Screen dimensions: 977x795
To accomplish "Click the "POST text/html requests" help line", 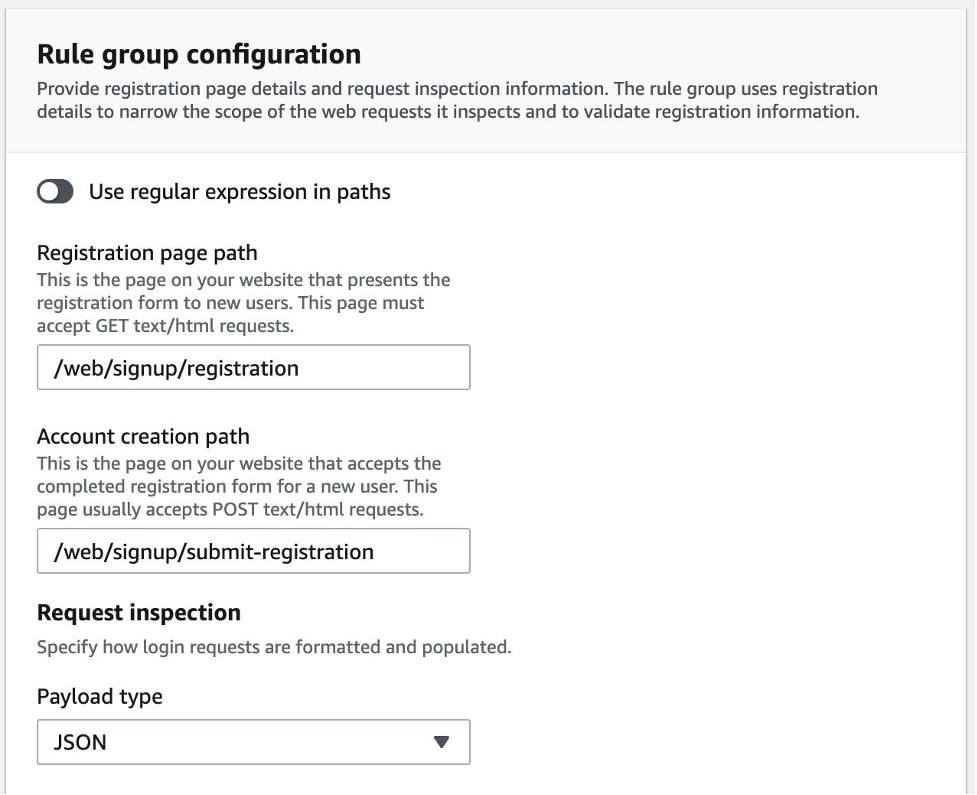I will click(x=230, y=509).
